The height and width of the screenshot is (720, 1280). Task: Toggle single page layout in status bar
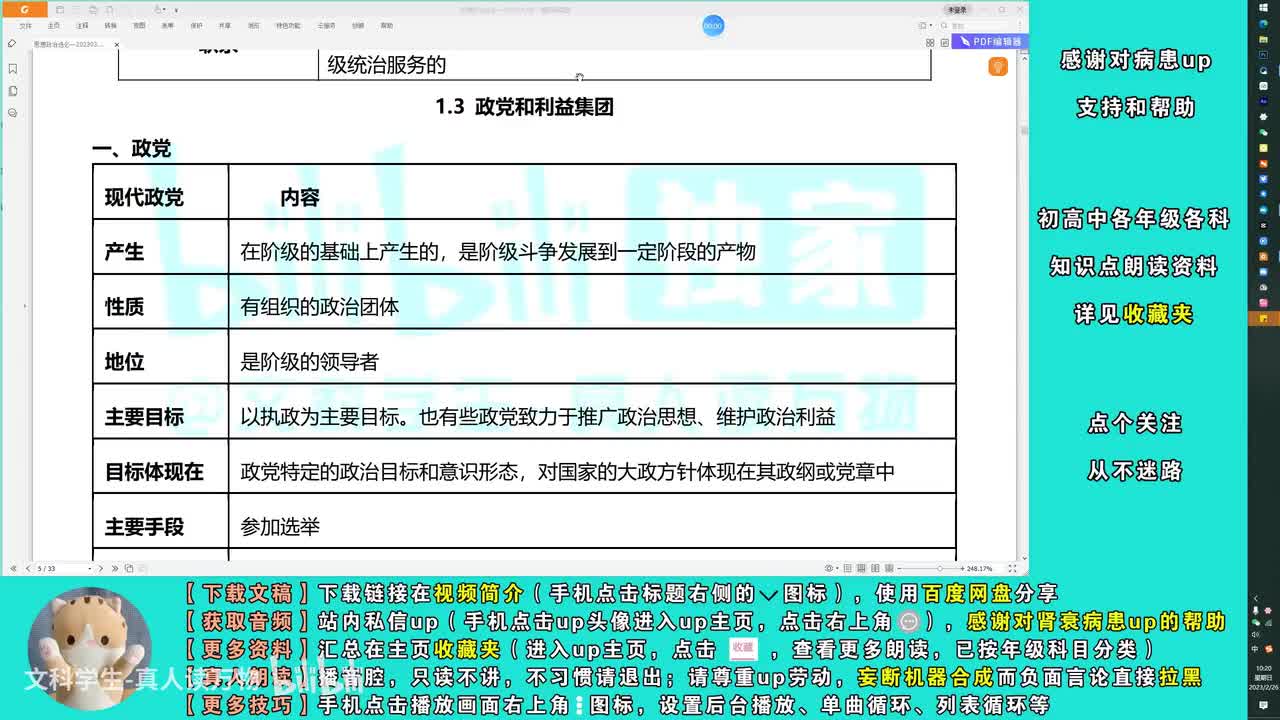tap(847, 568)
